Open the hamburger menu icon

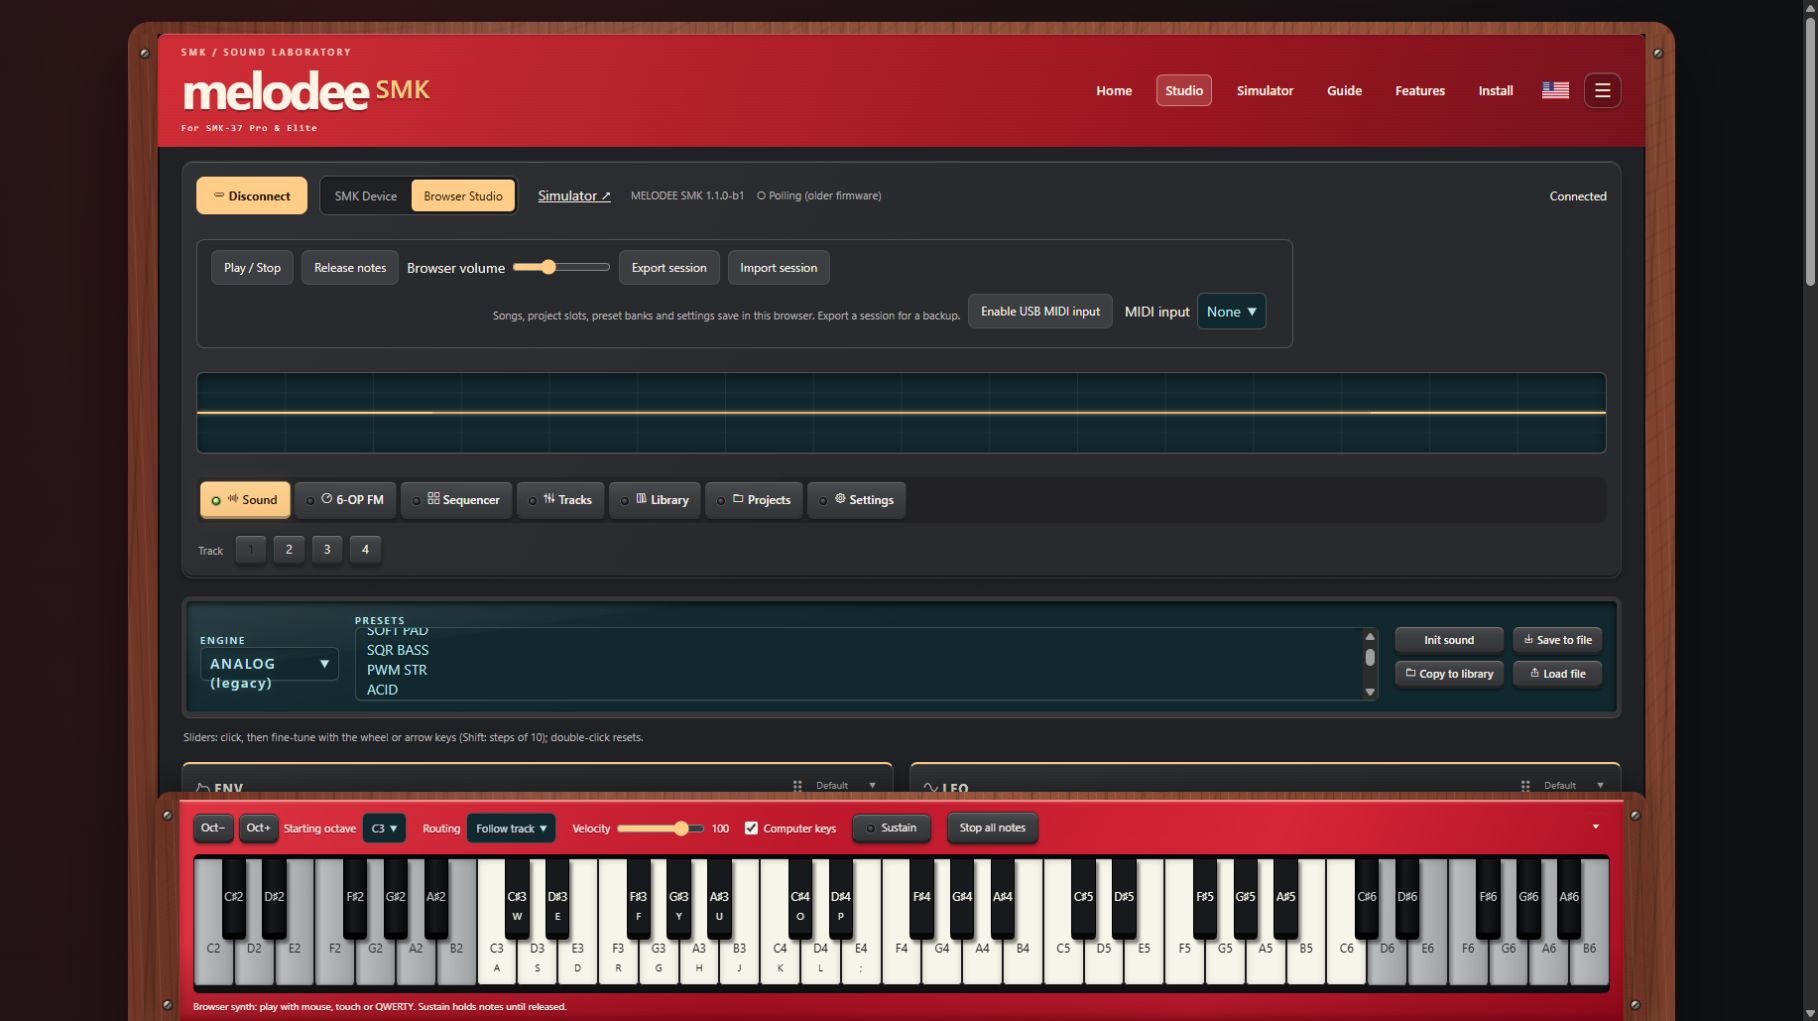click(x=1602, y=90)
